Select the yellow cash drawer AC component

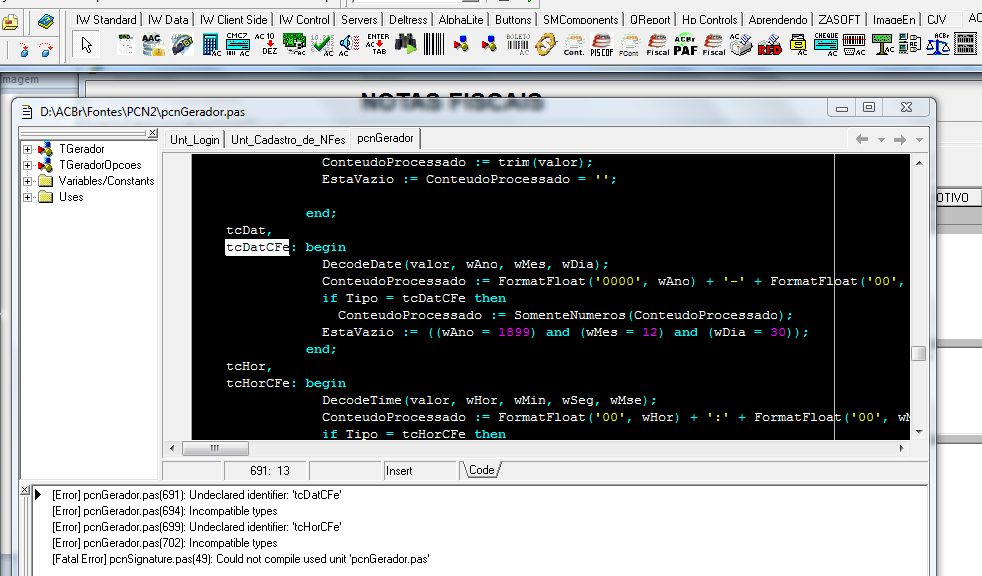798,45
